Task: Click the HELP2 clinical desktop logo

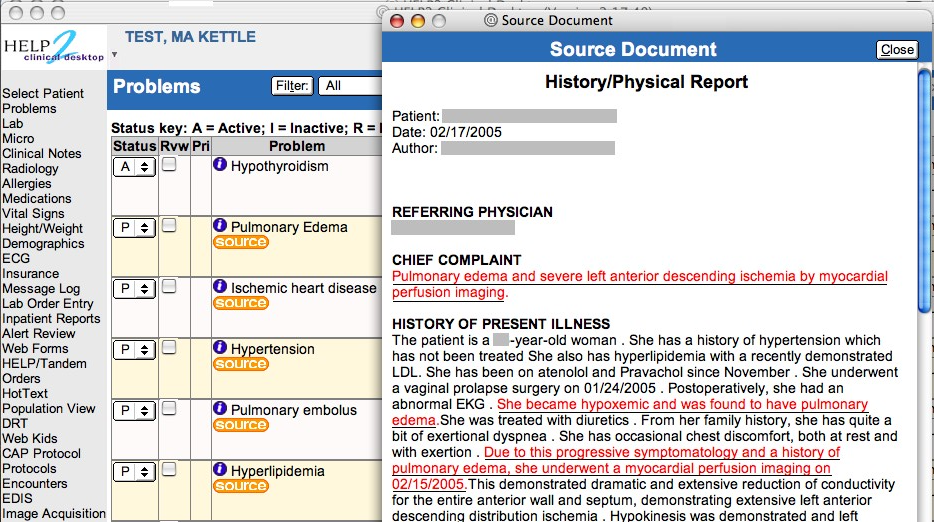Action: tap(54, 48)
